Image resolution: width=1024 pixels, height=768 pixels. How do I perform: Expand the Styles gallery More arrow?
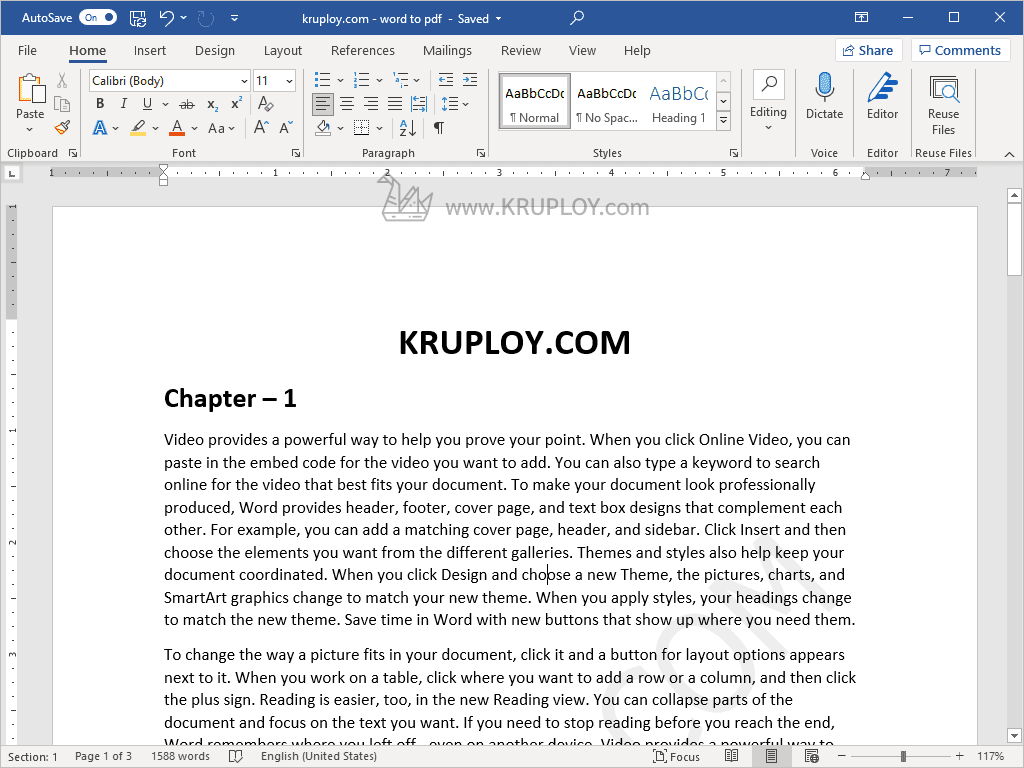(723, 120)
